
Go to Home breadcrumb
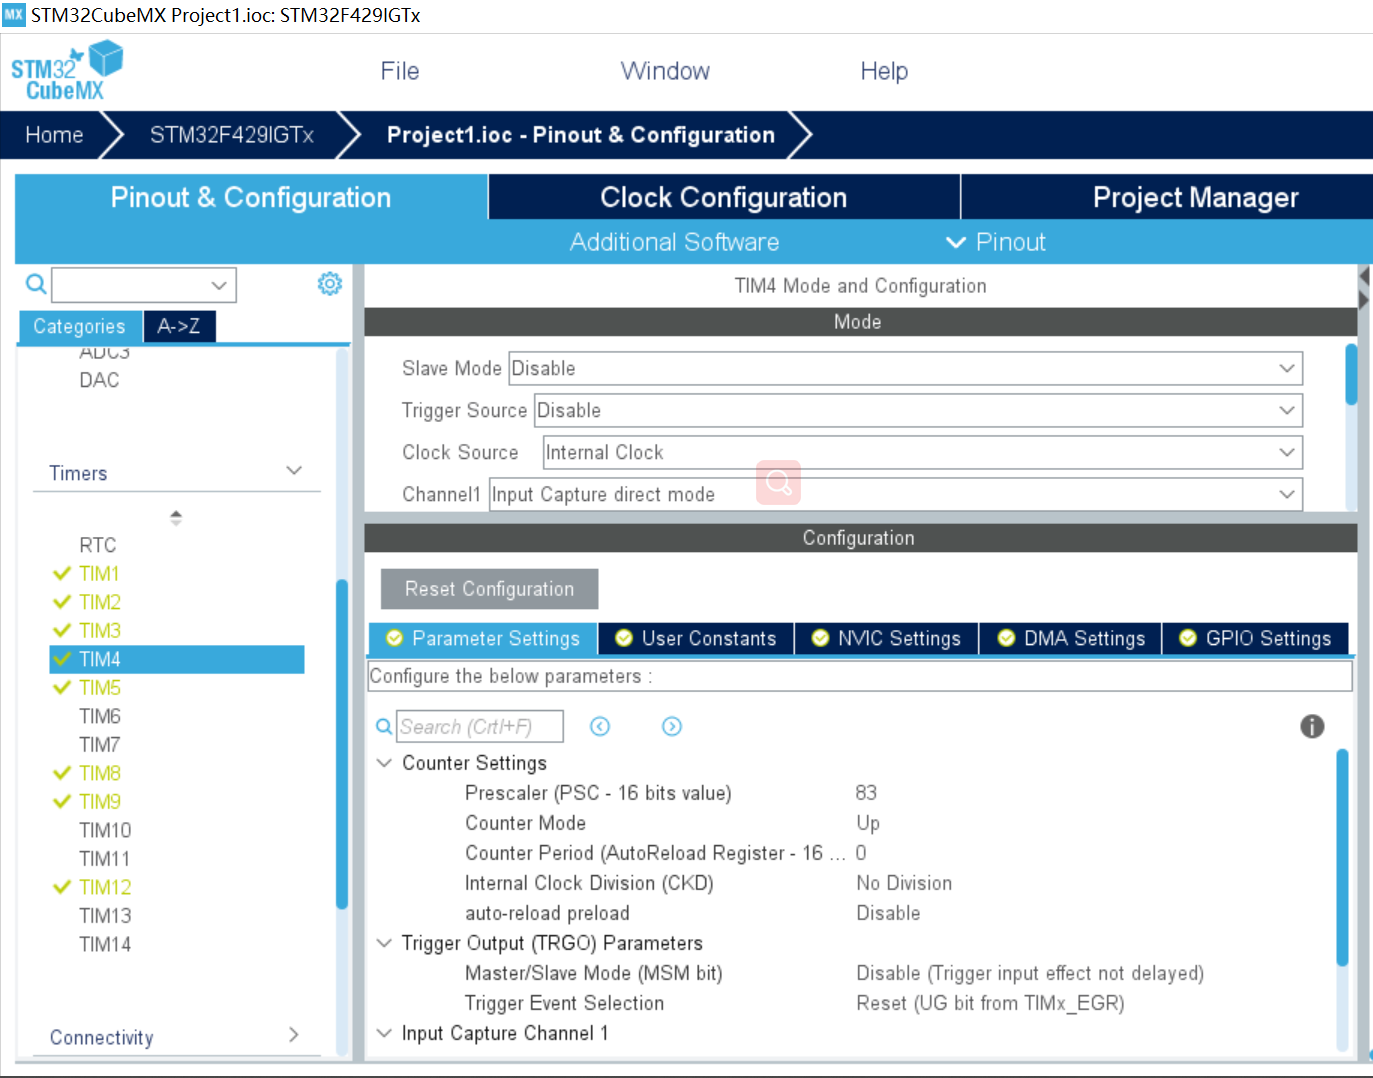tap(54, 135)
